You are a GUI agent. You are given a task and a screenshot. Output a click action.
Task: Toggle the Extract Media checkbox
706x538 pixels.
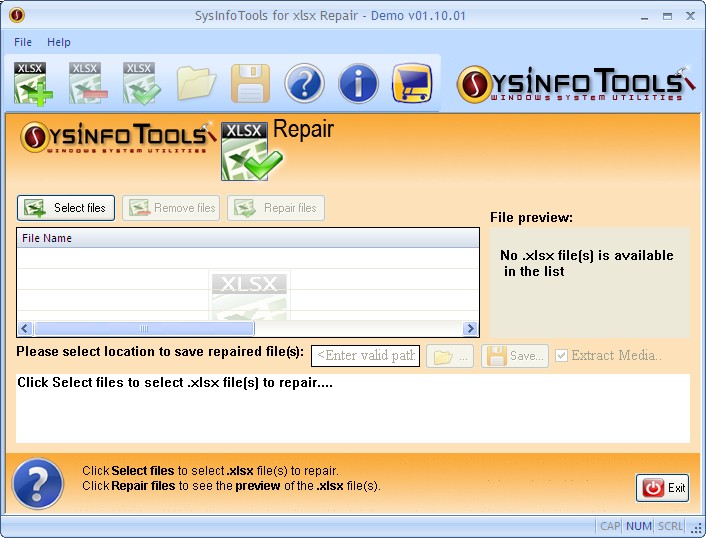click(x=562, y=356)
